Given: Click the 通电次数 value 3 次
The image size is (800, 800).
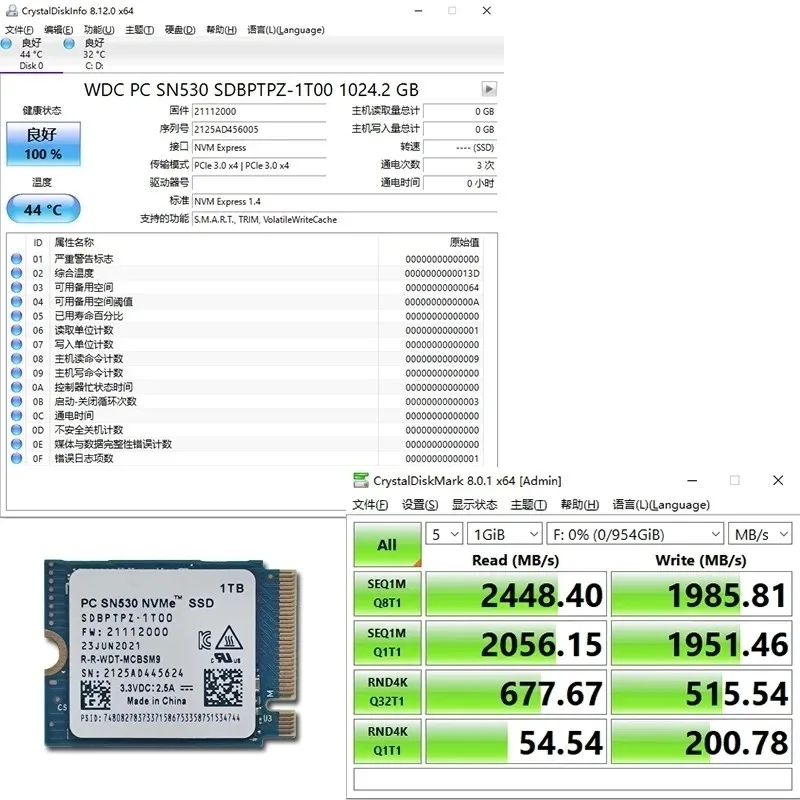Looking at the screenshot, I should pyautogui.click(x=460, y=165).
